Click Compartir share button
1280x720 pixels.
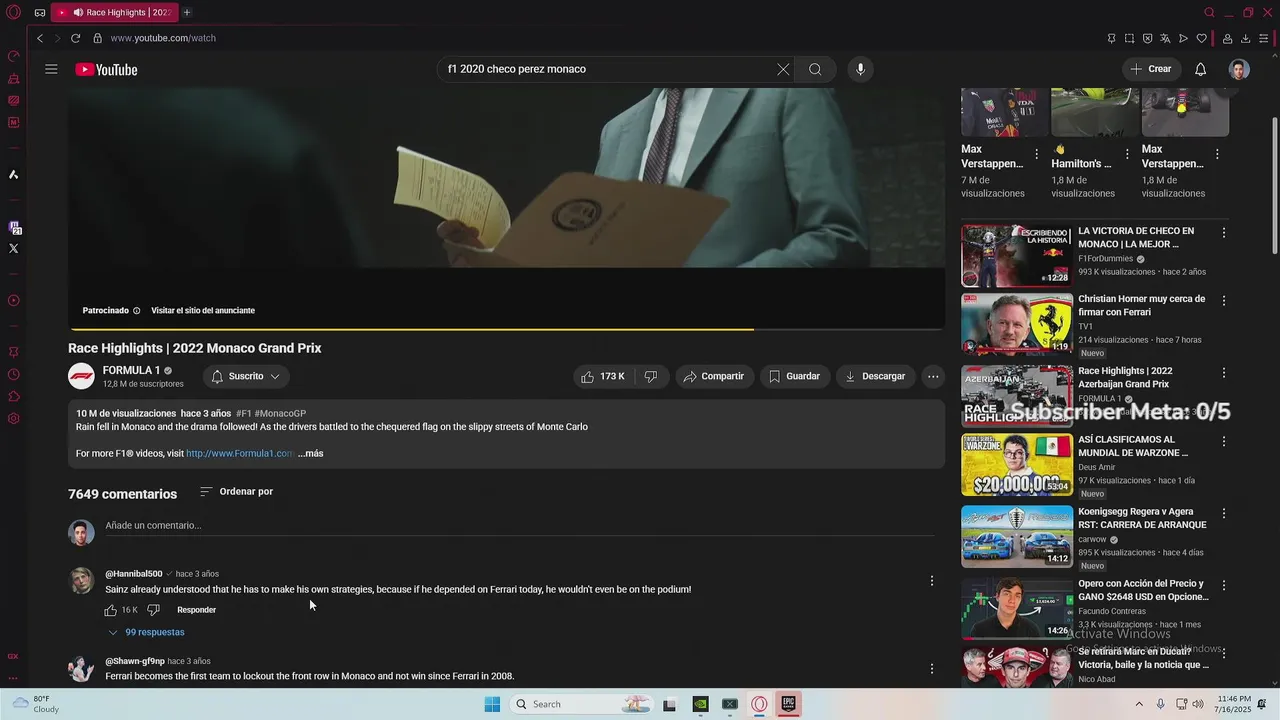click(715, 376)
